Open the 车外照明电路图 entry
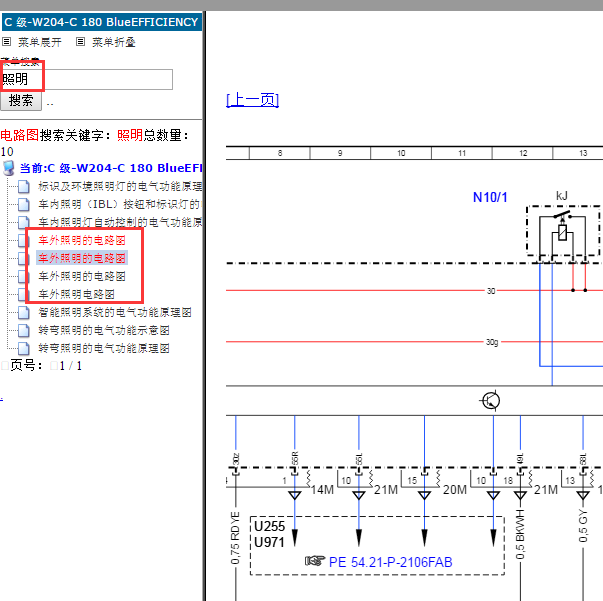Screen dimensions: 603x601 (76, 294)
